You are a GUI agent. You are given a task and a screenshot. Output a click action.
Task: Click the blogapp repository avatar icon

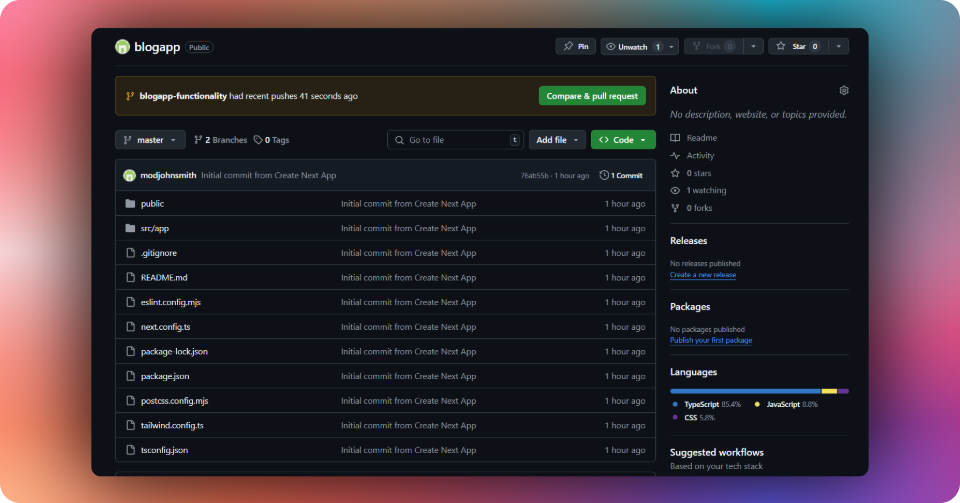122,47
